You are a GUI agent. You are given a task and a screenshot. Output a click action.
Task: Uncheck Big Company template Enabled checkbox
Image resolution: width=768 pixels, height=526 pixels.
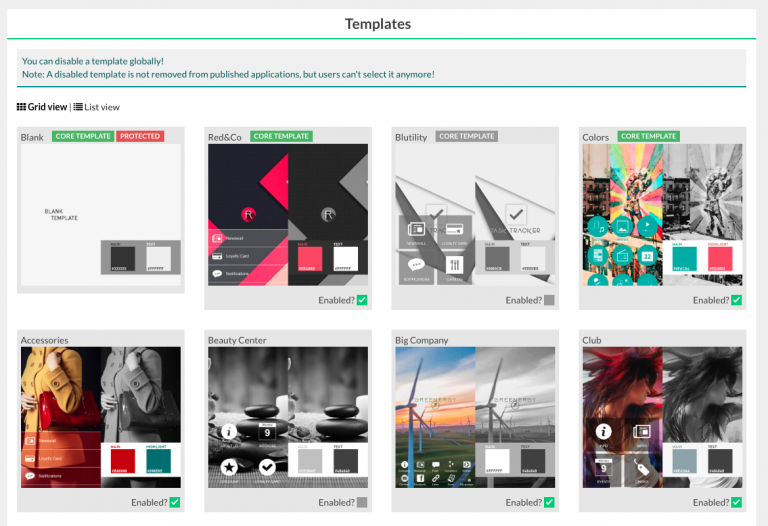(549, 502)
